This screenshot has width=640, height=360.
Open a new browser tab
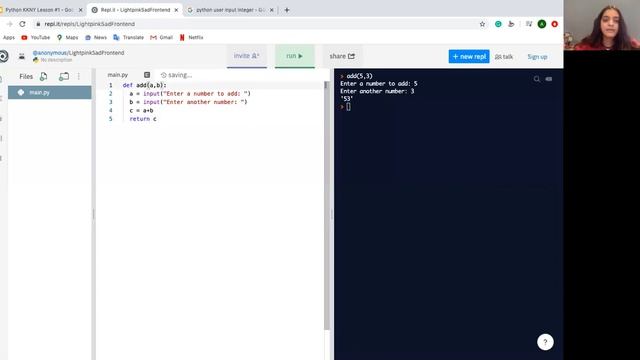tap(287, 10)
